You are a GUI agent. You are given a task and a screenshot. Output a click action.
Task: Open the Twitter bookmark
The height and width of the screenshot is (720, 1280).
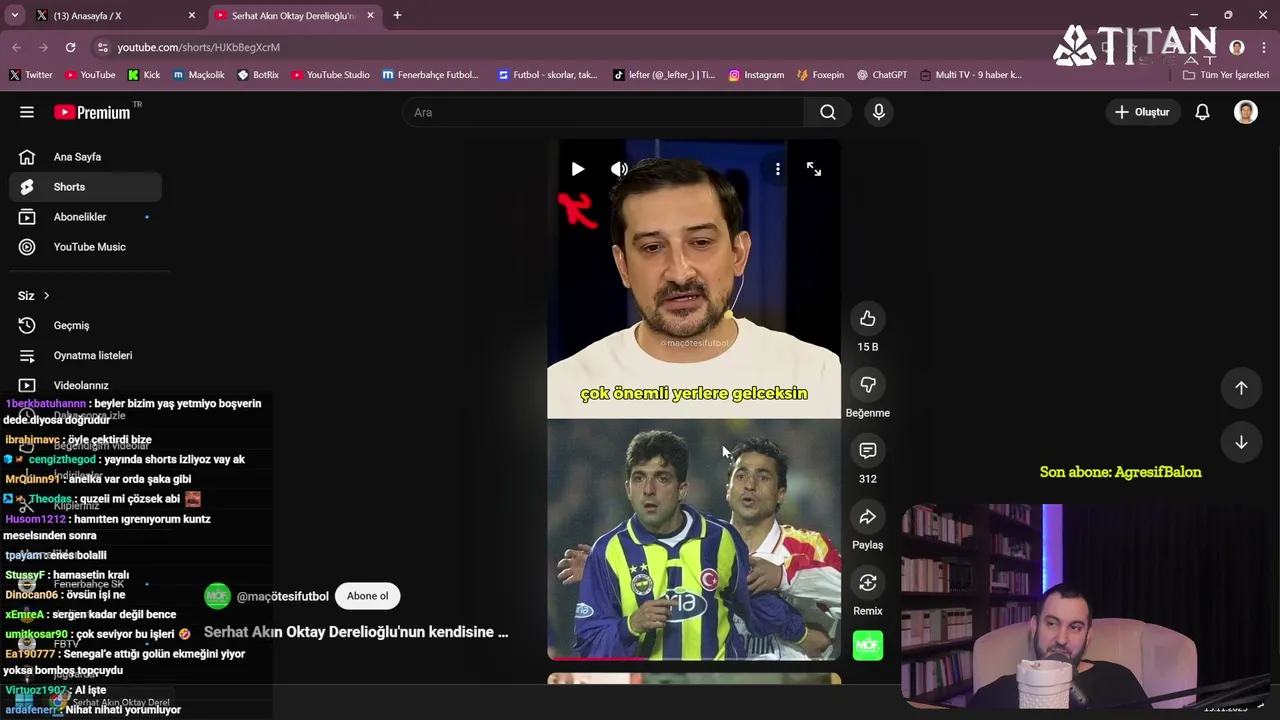pyautogui.click(x=31, y=75)
